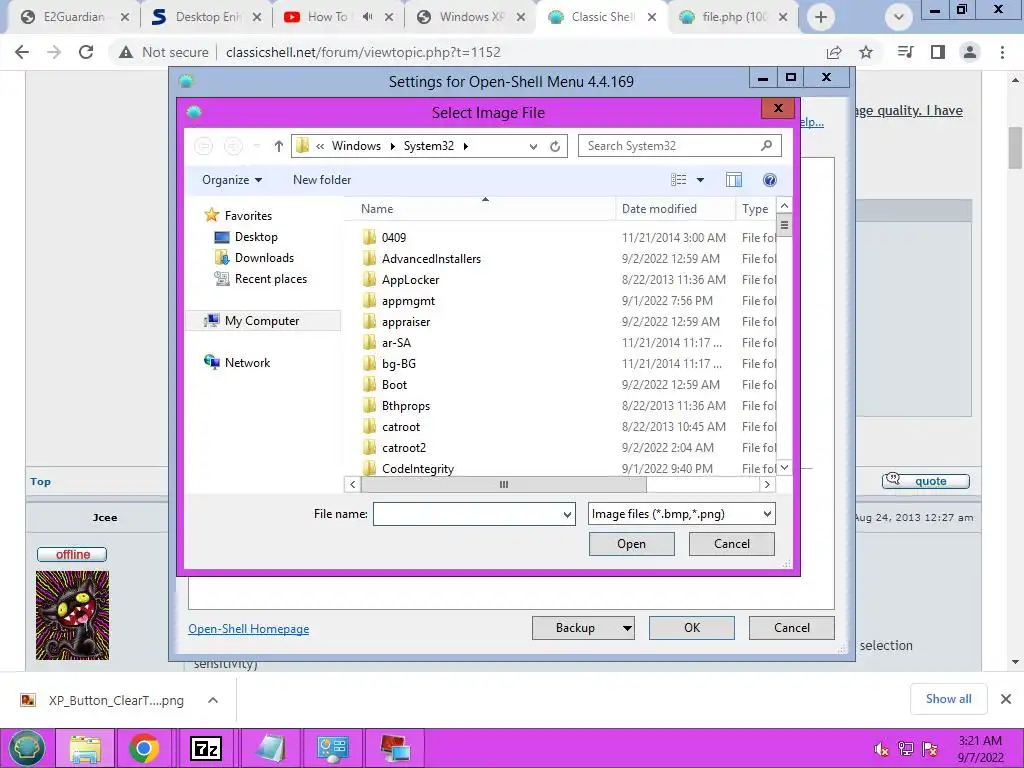Open the Organize dropdown

coord(232,180)
